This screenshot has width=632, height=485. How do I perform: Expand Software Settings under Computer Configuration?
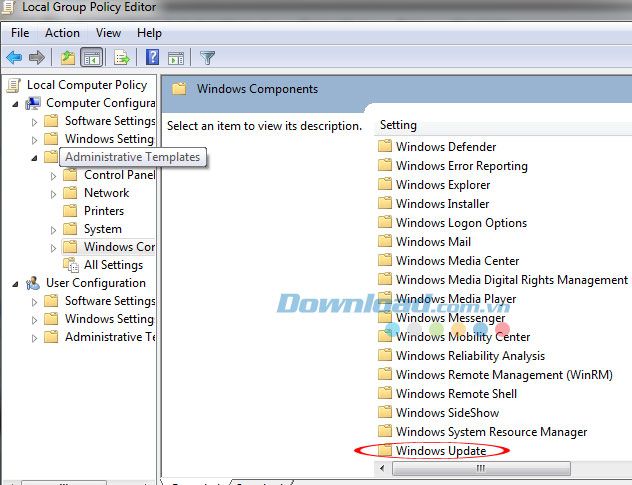point(35,122)
